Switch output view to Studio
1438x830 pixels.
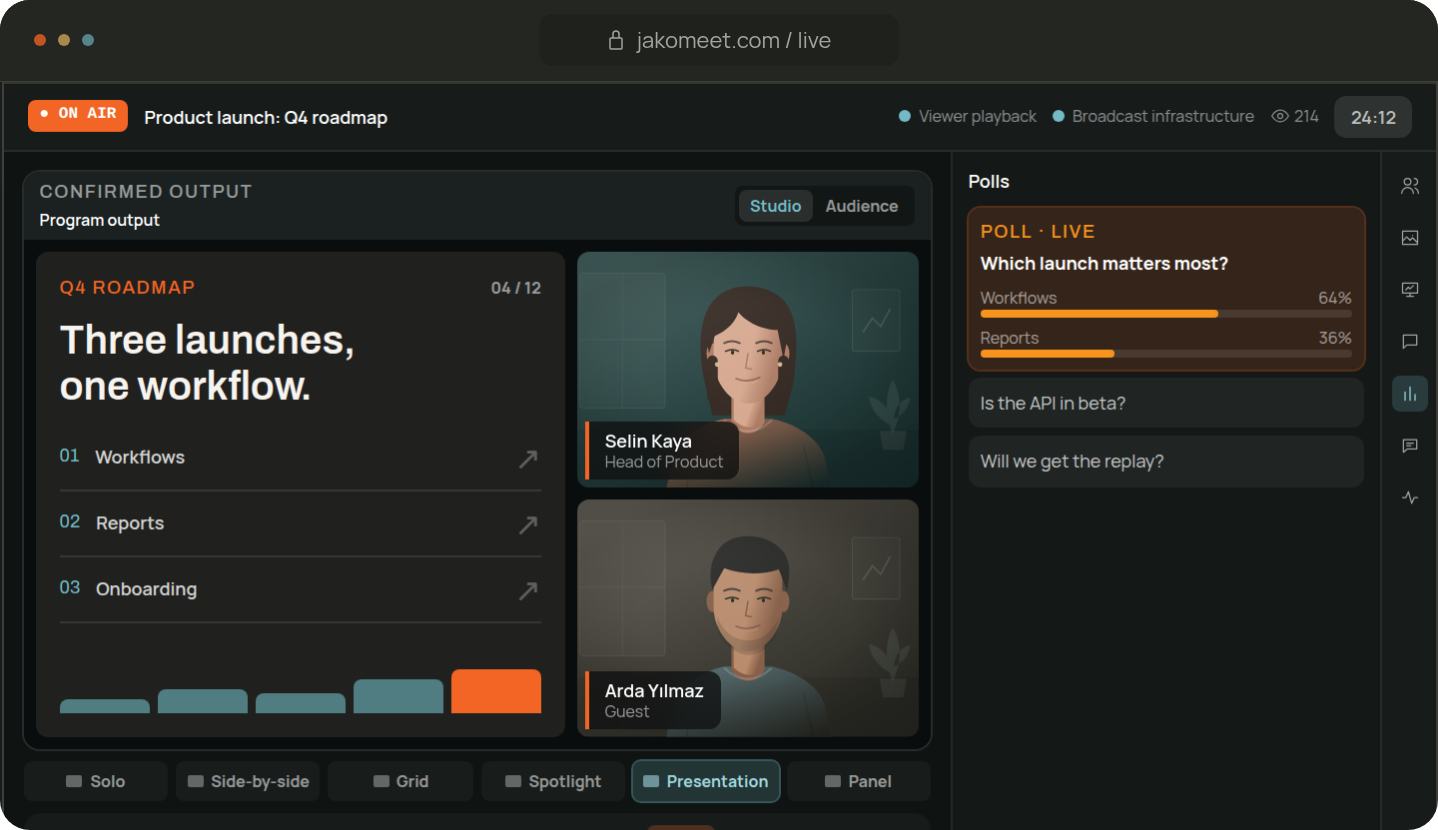click(x=776, y=206)
